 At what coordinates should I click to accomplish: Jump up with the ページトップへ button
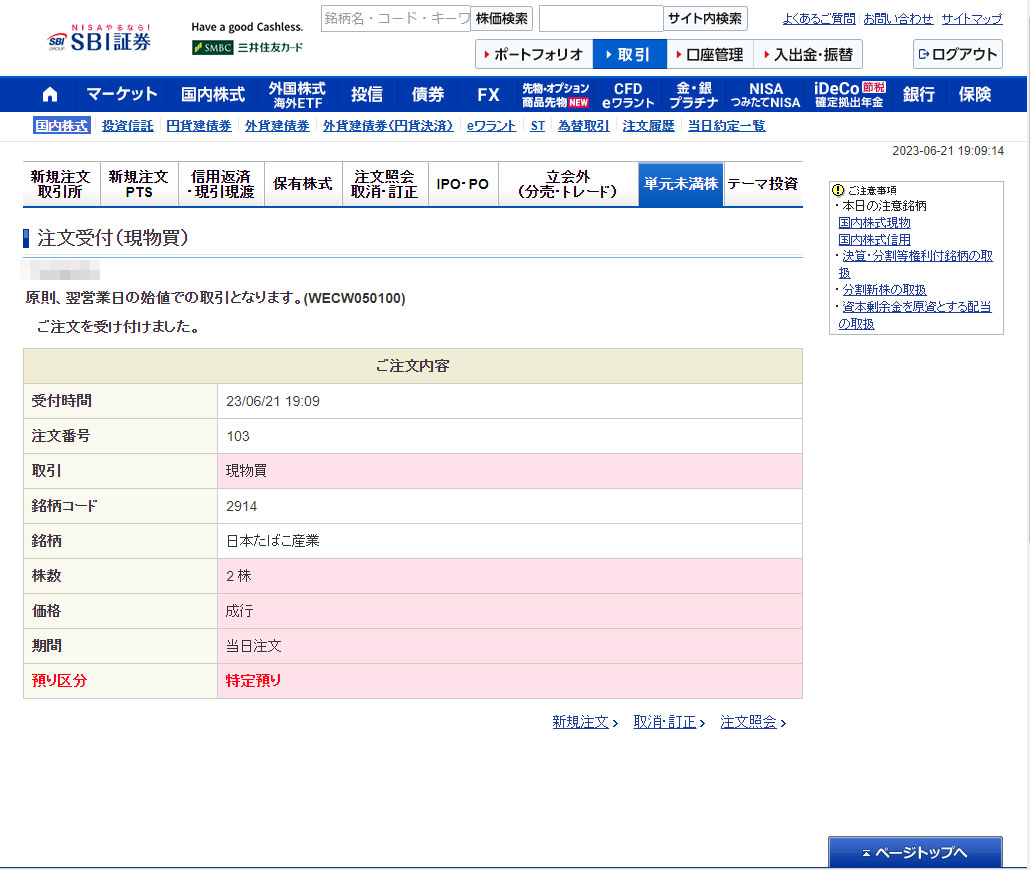click(915, 853)
